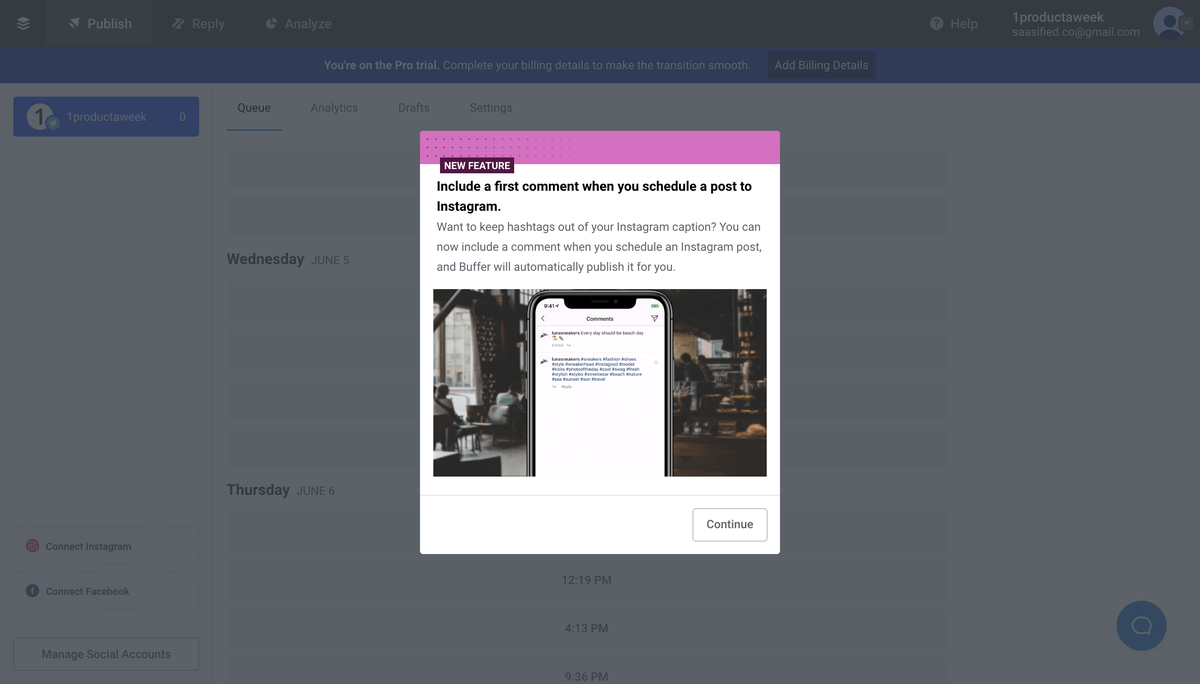
Task: Open the chat support bubble
Action: [x=1141, y=626]
